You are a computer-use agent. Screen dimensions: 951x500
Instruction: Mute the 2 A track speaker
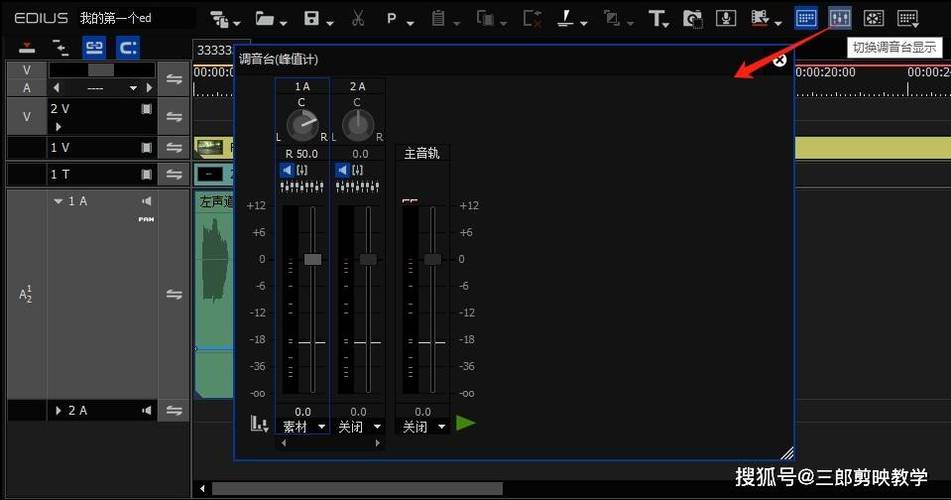146,411
